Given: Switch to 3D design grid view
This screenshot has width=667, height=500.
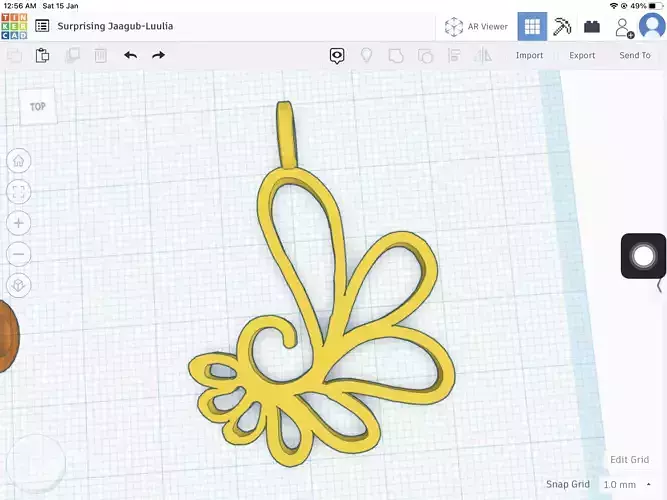Looking at the screenshot, I should point(532,26).
